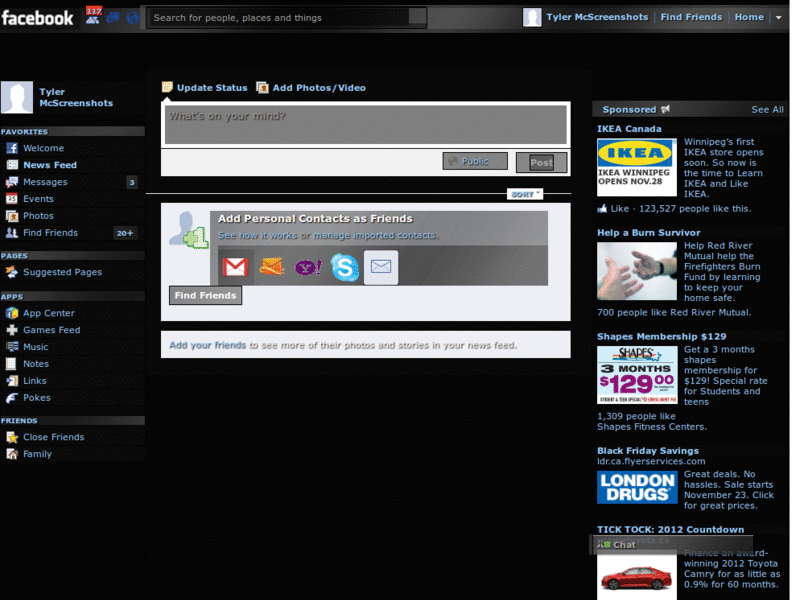Click the Post button
This screenshot has height=600, width=800.
coord(541,163)
